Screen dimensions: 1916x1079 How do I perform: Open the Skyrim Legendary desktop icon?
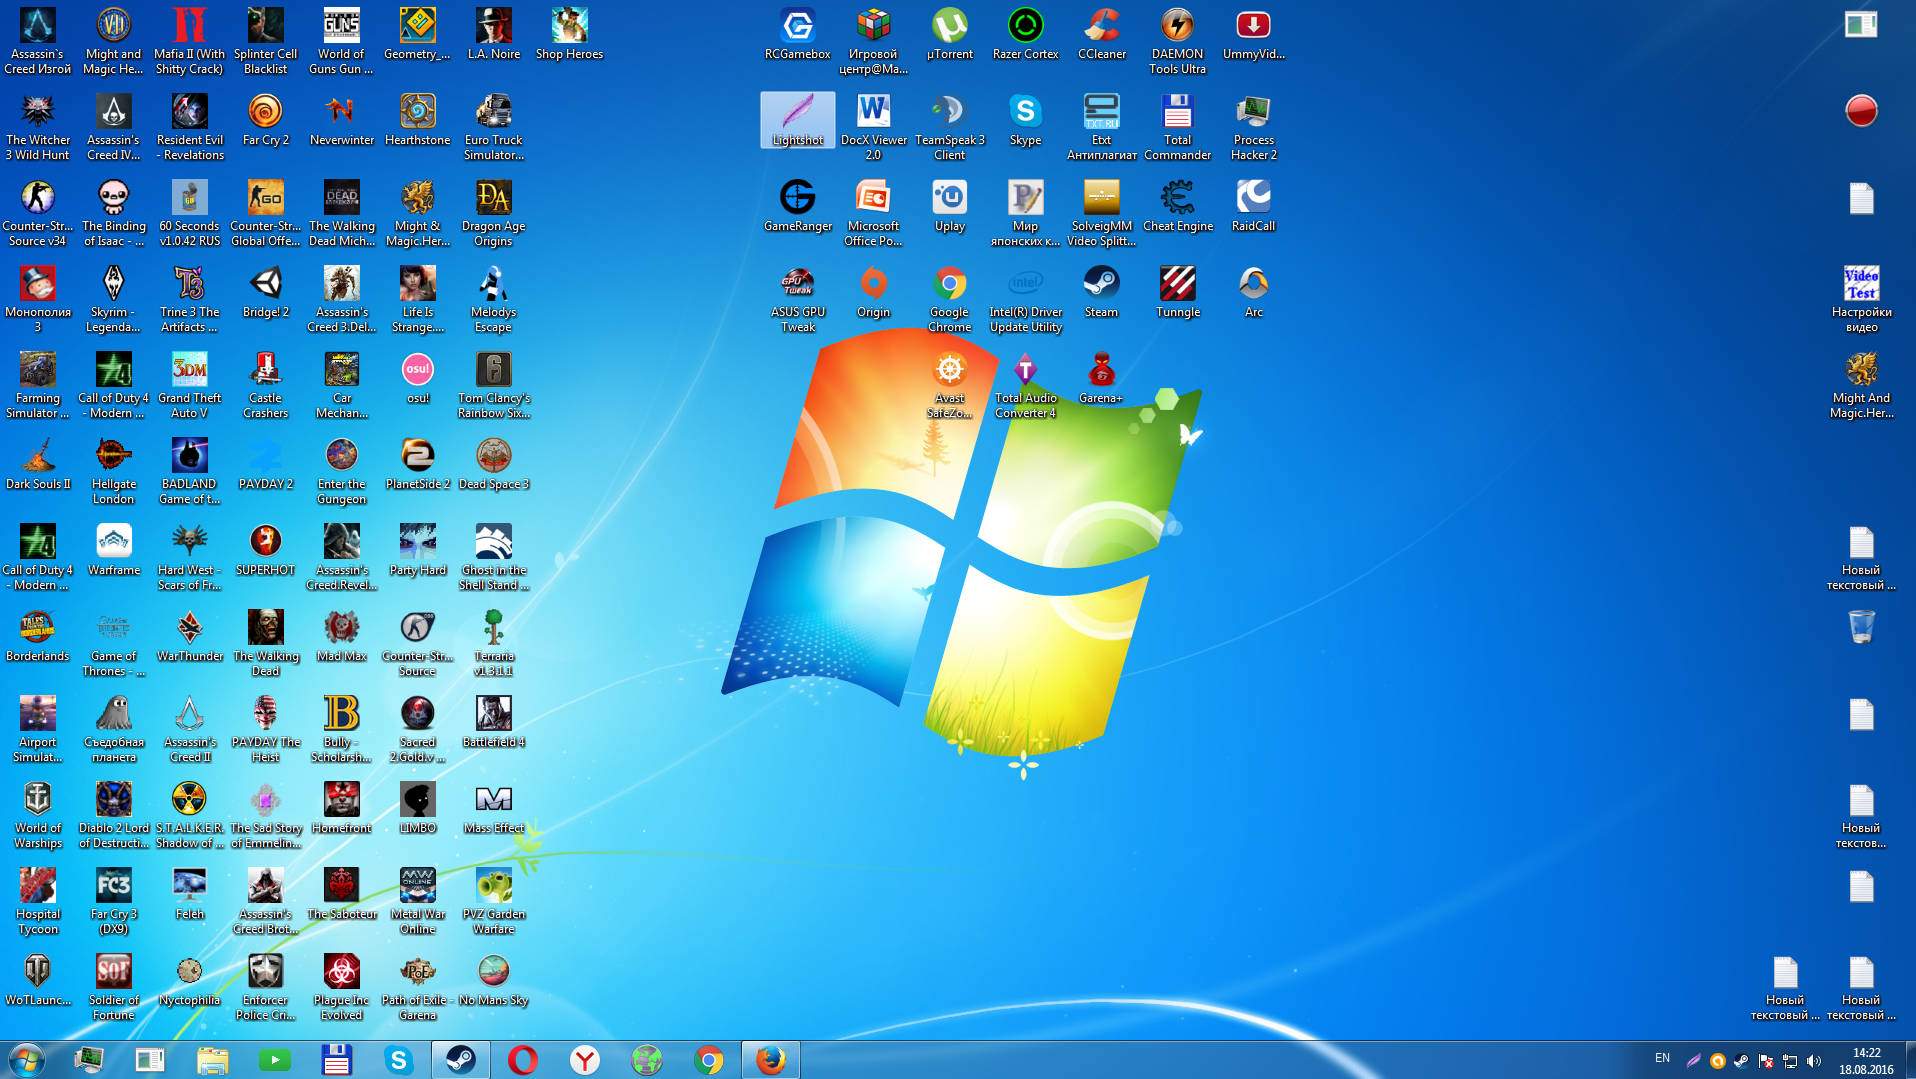click(x=113, y=299)
